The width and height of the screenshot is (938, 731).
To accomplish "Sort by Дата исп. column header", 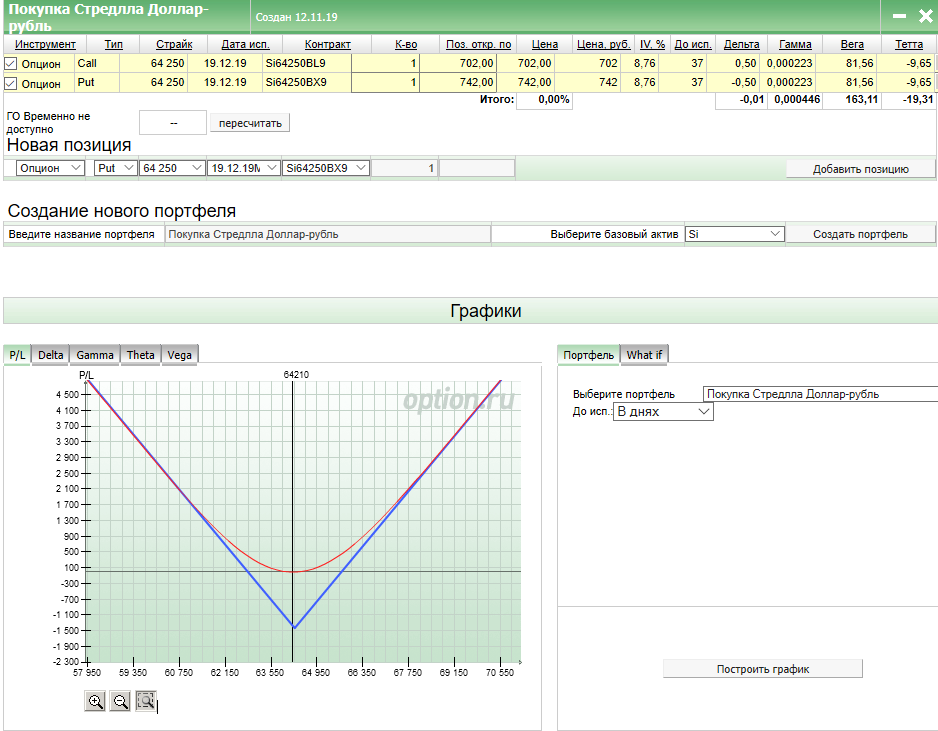I will (245, 44).
